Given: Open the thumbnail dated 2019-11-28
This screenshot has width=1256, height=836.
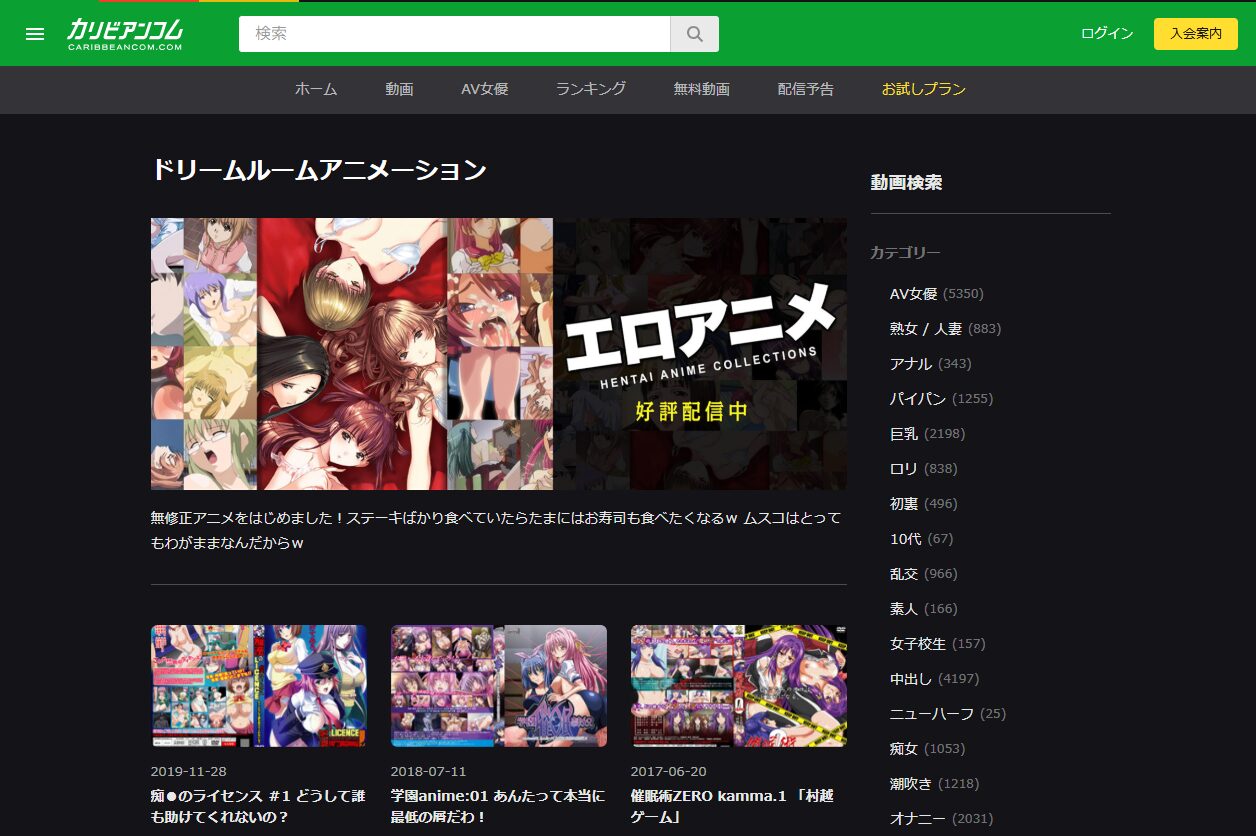Looking at the screenshot, I should [259, 686].
